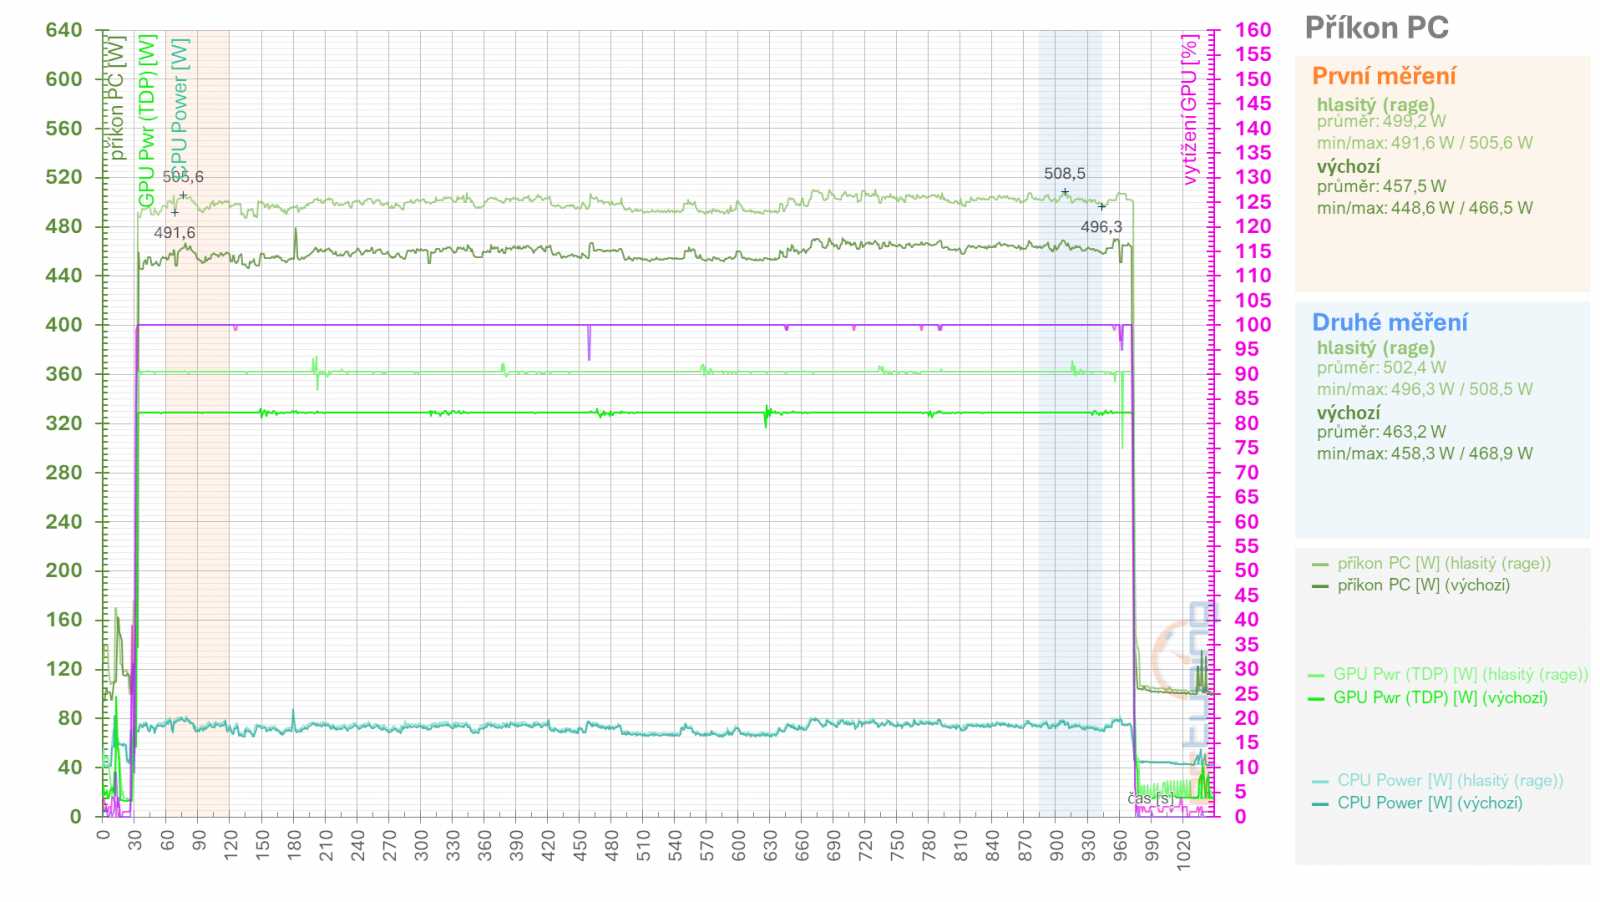Click legend entry 'GPU Pwr (TDP) [W] (výchozí)'
Screen dimensions: 1600x902
point(1440,697)
